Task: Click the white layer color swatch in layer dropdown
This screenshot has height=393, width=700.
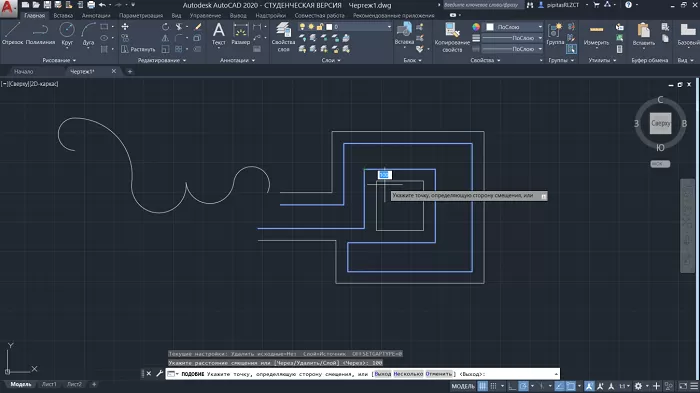Action: click(x=329, y=27)
